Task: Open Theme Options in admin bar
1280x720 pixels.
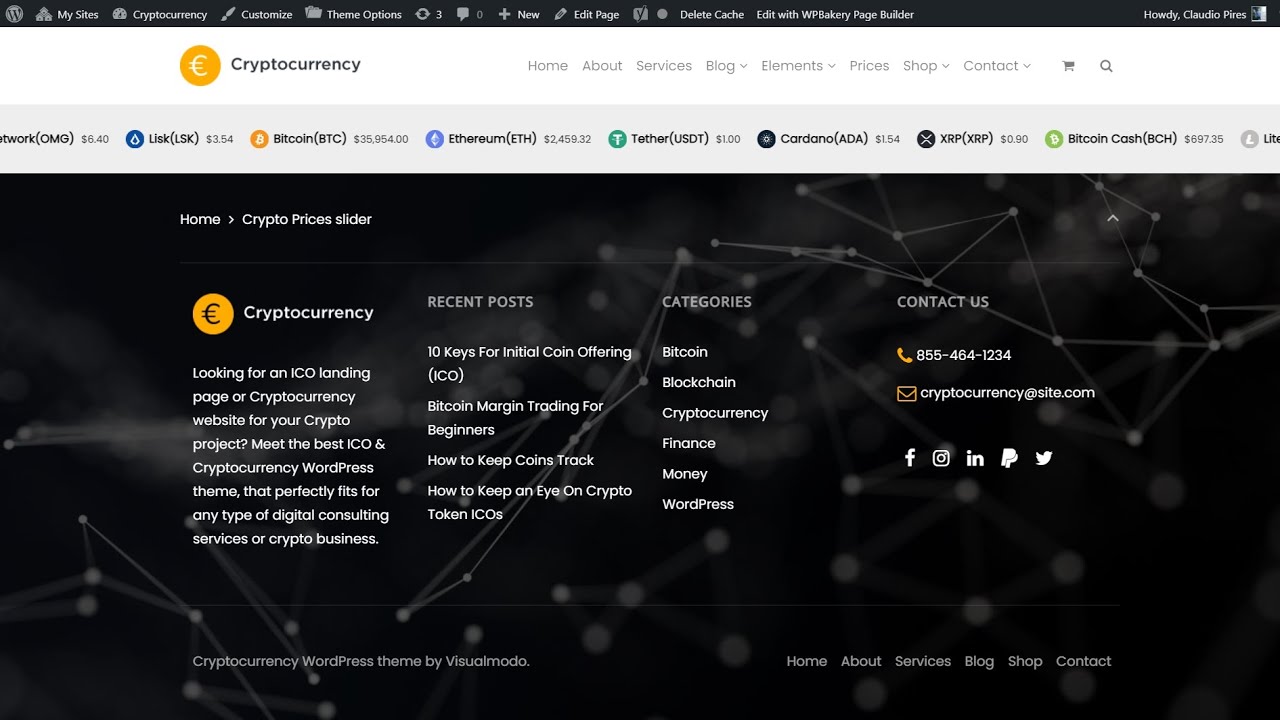Action: 354,14
